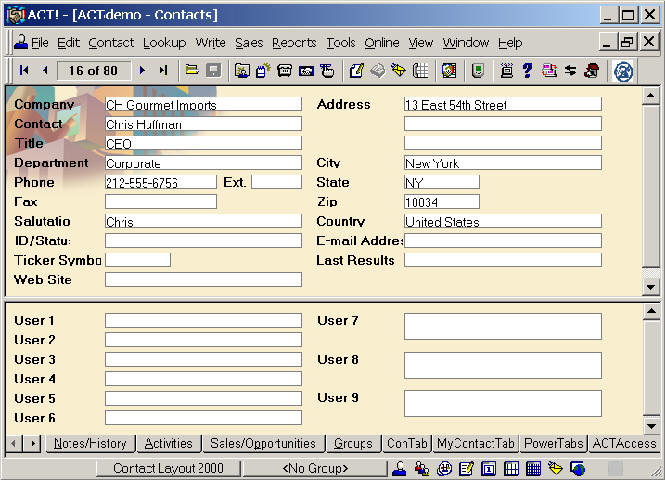Image resolution: width=665 pixels, height=480 pixels.
Task: Open the Tools menu
Action: [x=341, y=43]
